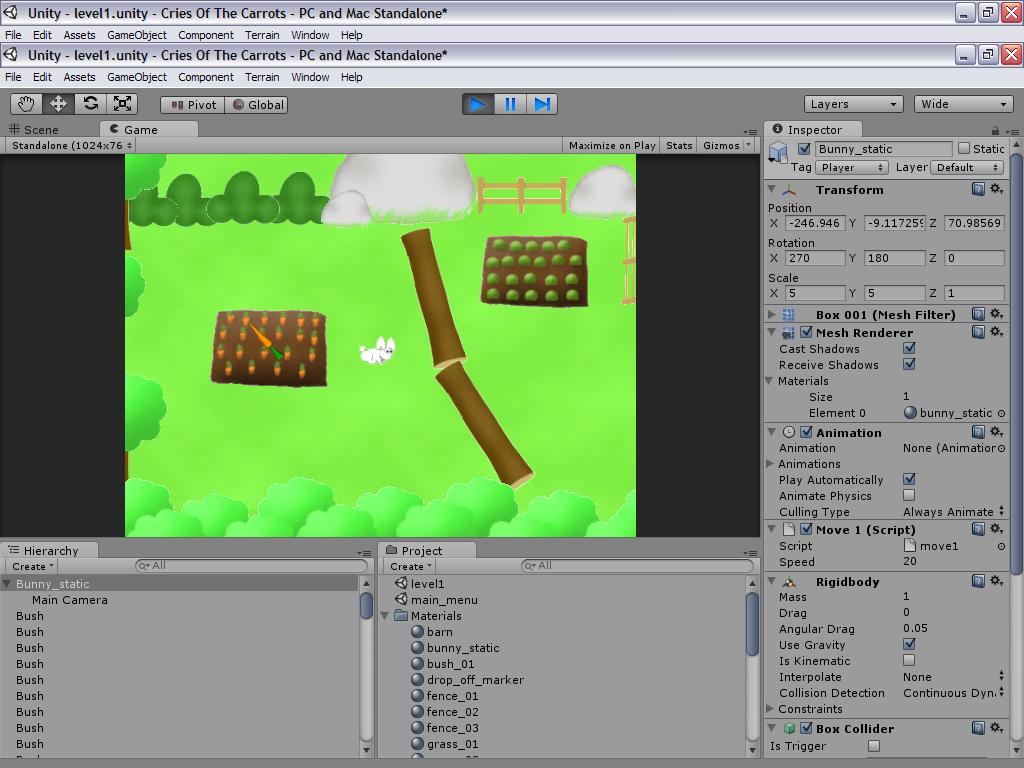1024x768 pixels.
Task: Select the Scale tool
Action: 122,104
